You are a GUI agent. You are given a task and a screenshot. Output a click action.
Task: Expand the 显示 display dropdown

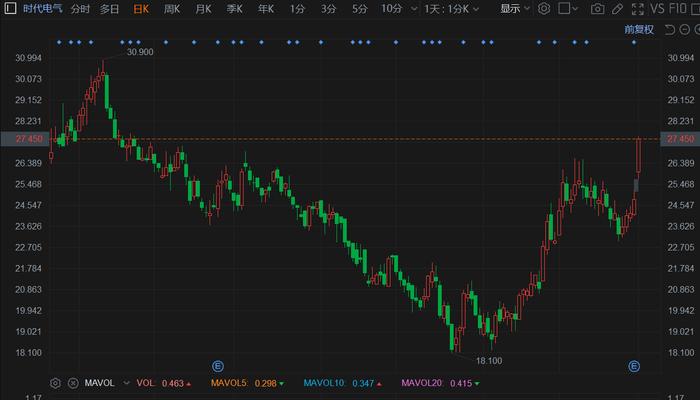pos(515,8)
